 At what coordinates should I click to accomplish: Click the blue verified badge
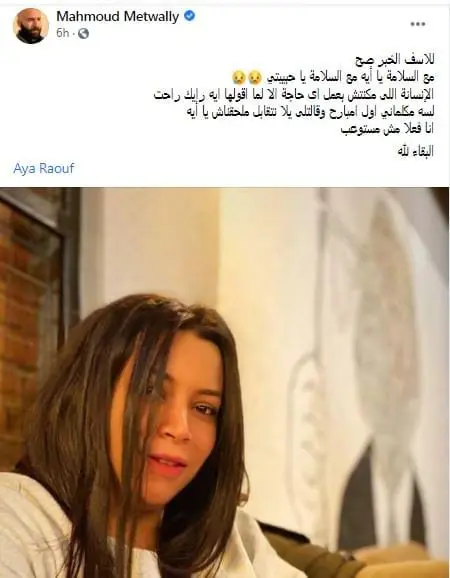coord(189,16)
